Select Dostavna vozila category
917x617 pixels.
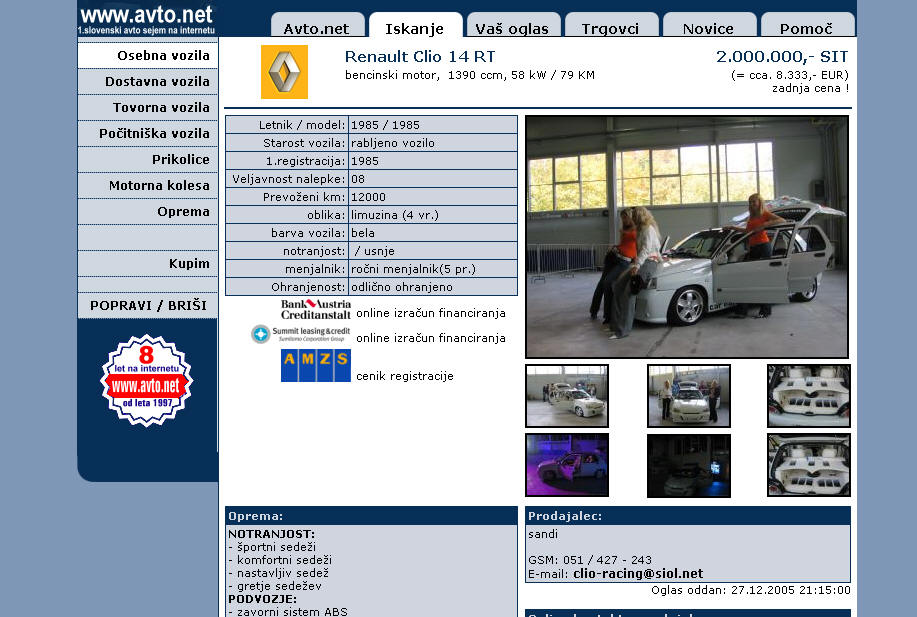[147, 81]
